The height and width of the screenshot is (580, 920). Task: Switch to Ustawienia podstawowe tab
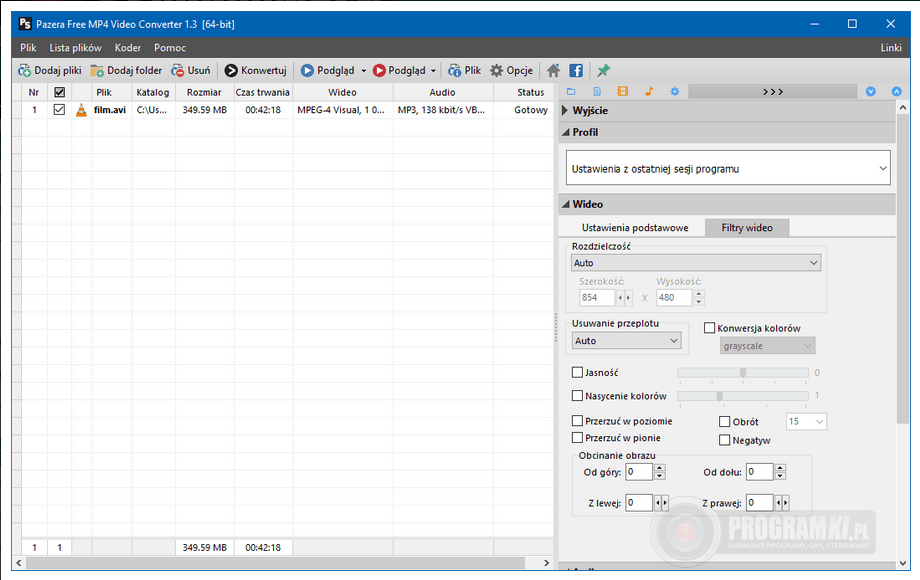(635, 228)
